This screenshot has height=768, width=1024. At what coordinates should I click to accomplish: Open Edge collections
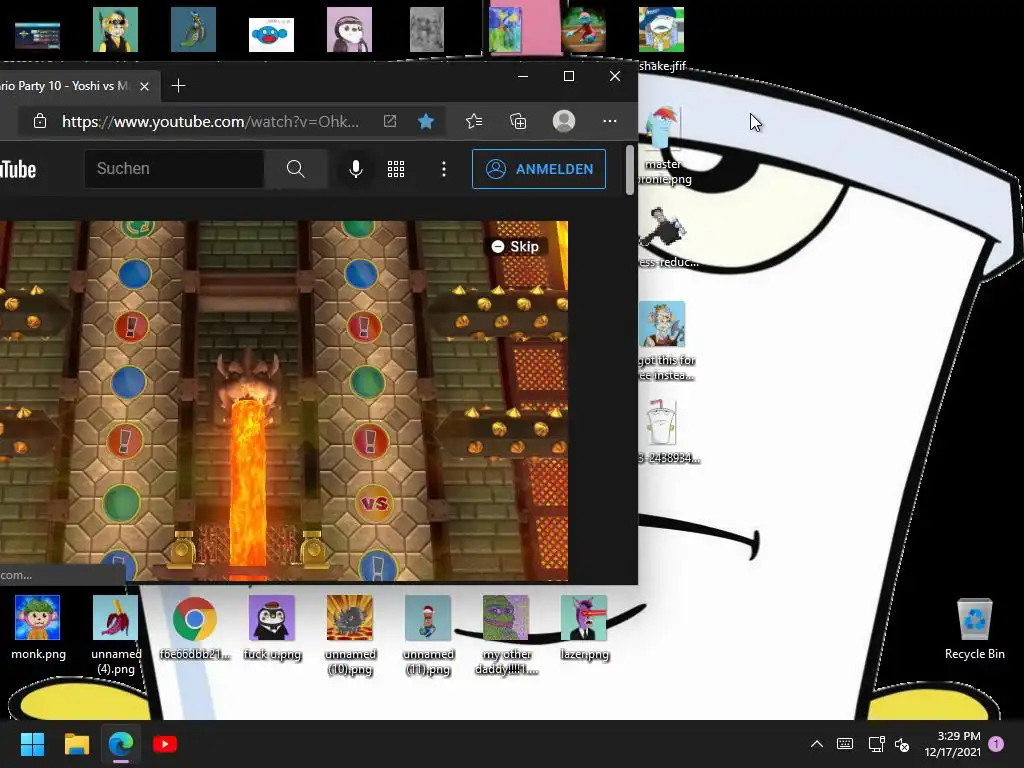pos(518,121)
